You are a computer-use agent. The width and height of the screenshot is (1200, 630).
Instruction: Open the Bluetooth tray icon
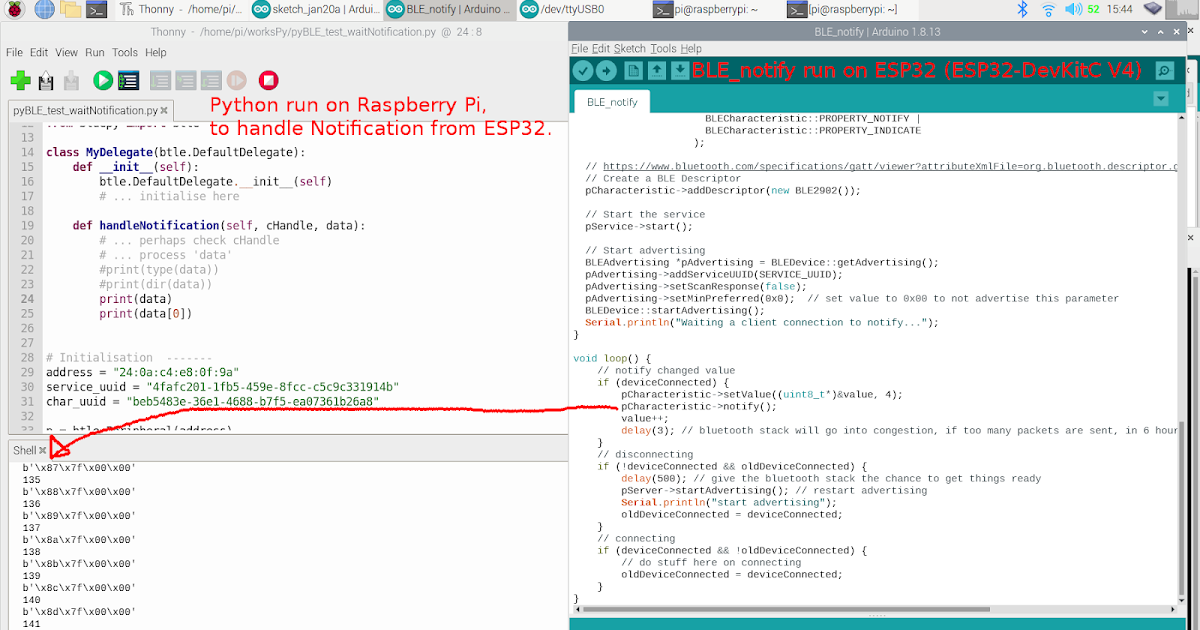[x=1023, y=10]
